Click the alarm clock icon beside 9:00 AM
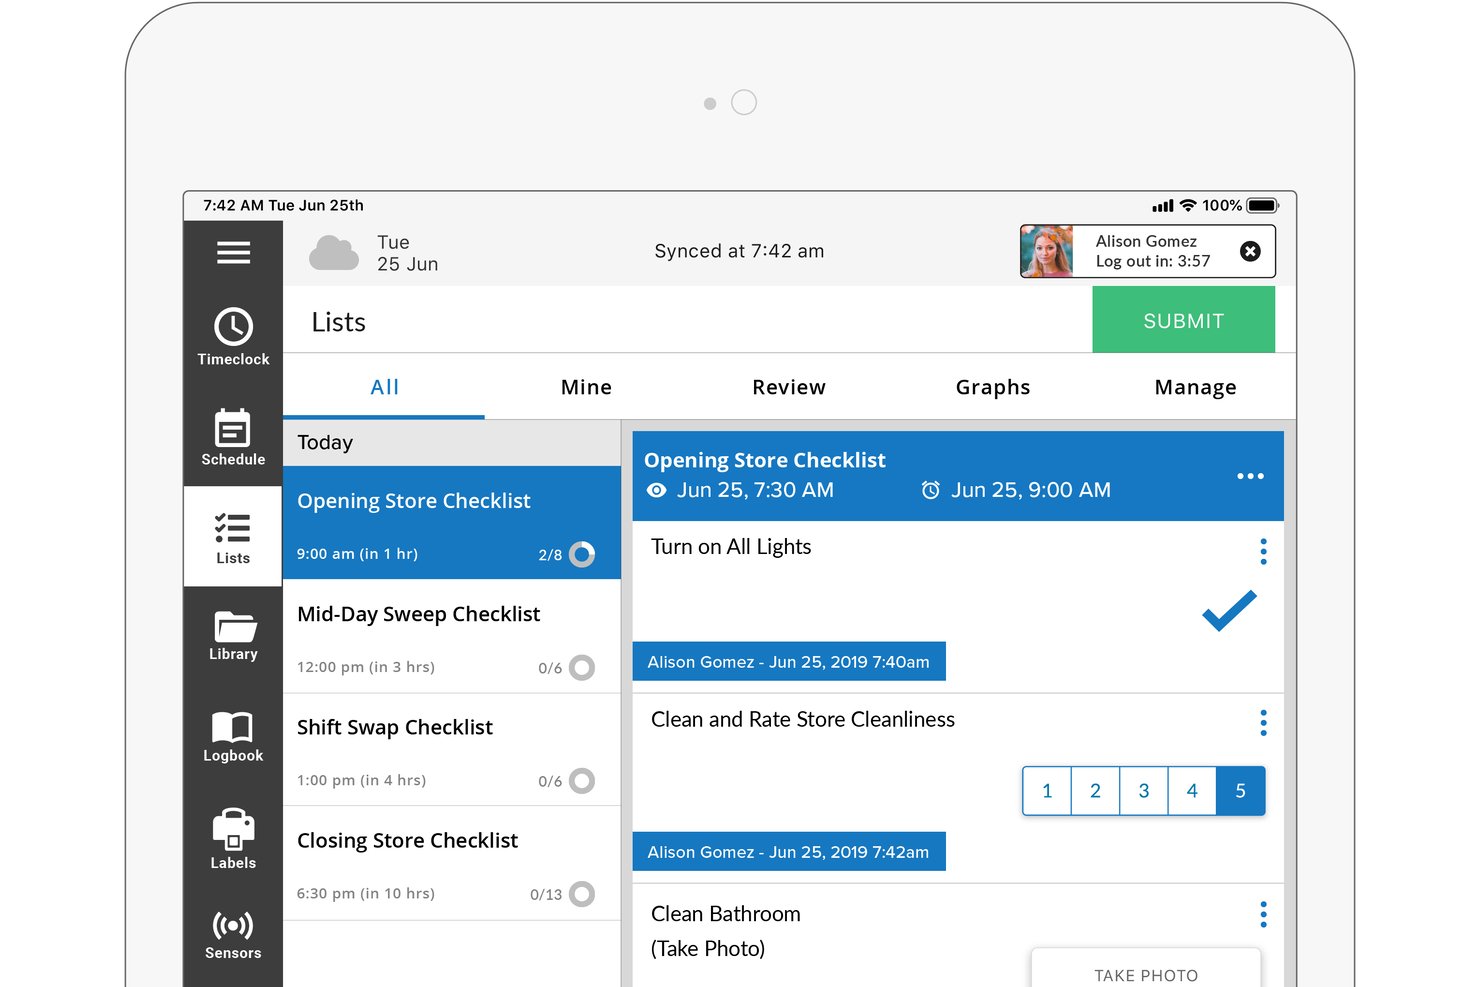1480x987 pixels. [930, 490]
